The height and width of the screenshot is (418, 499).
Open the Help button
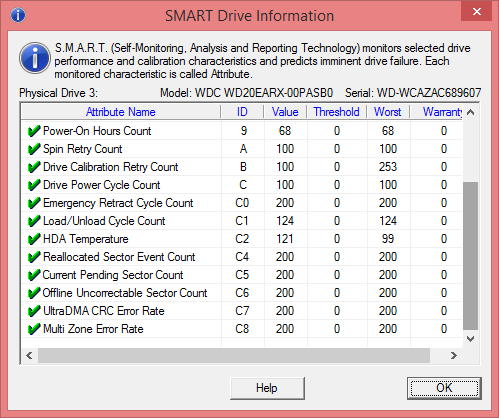[267, 388]
